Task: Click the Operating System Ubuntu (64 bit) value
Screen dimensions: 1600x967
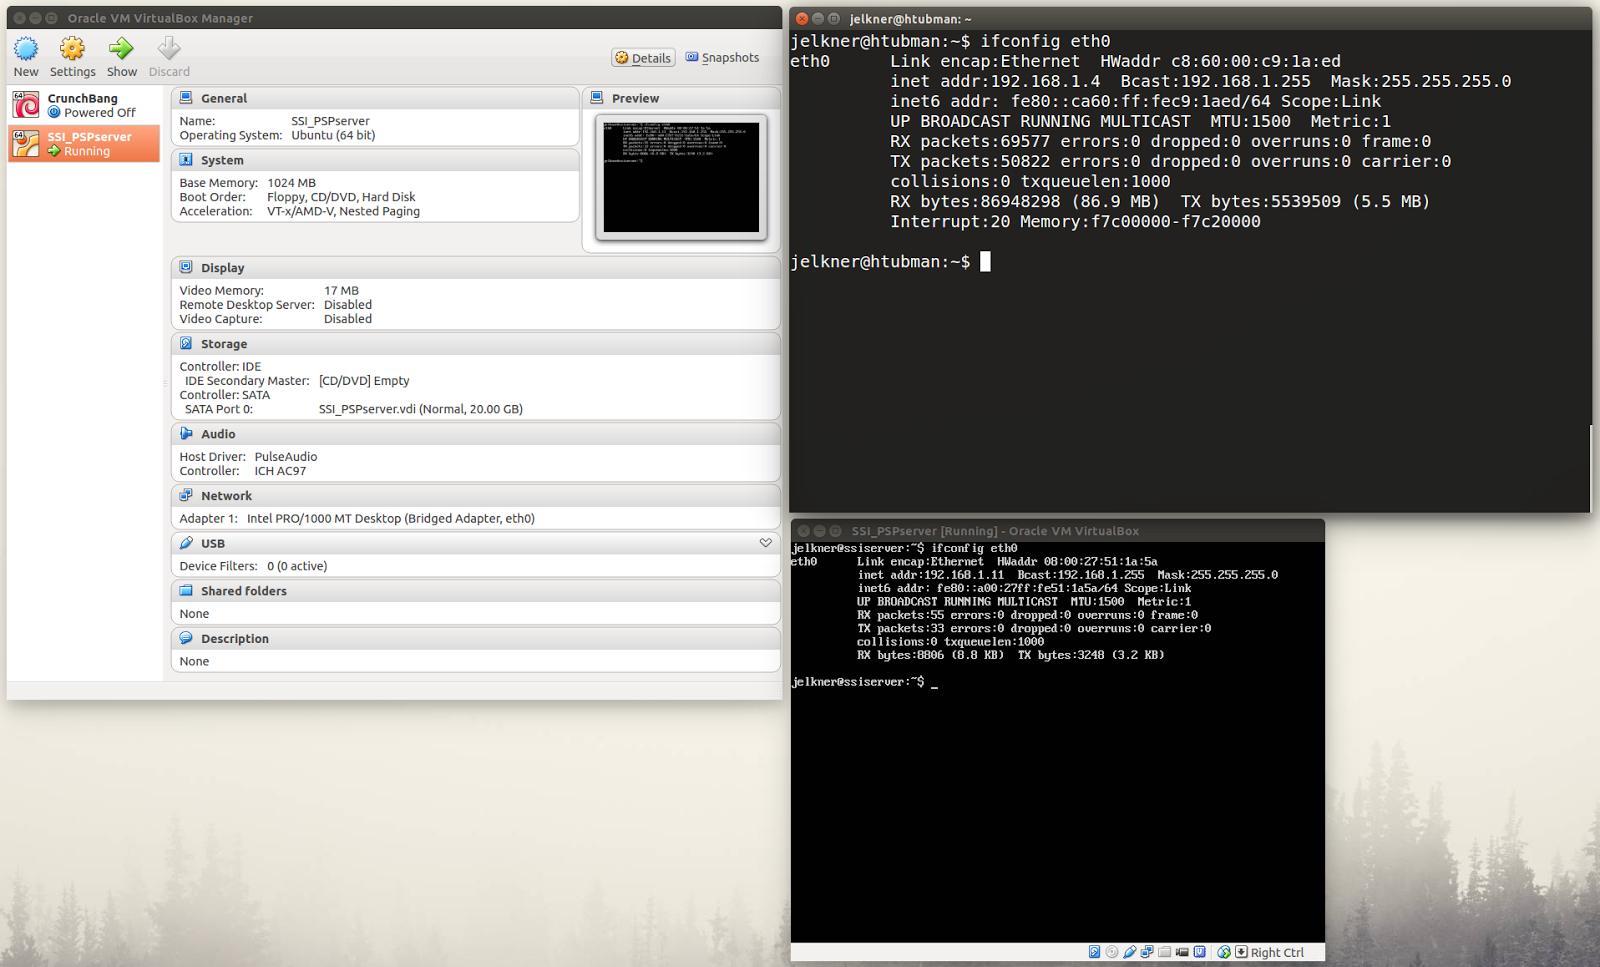Action: click(333, 136)
